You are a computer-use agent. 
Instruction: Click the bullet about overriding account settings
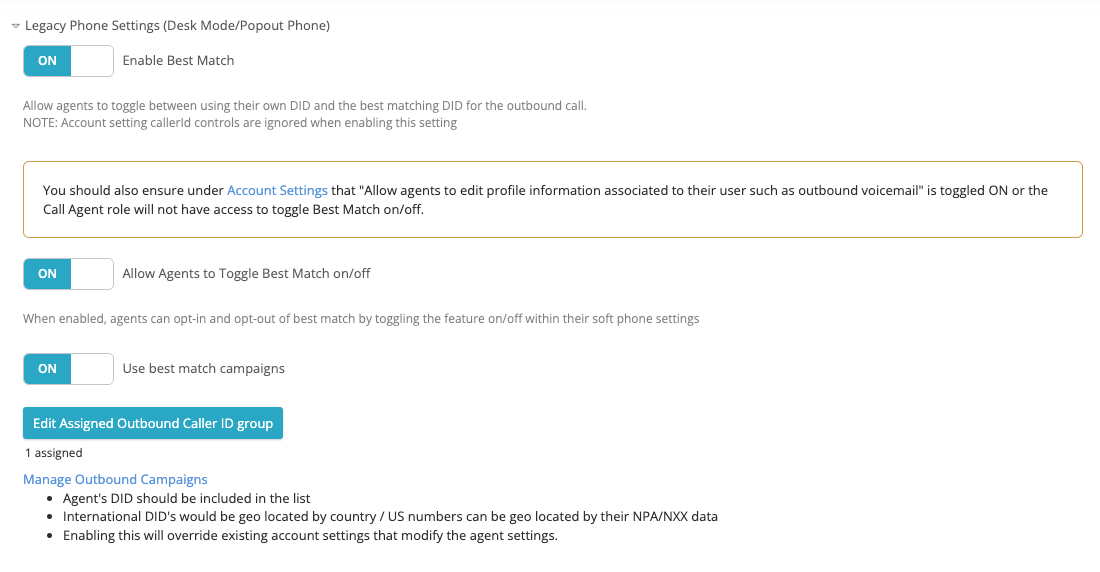coord(309,536)
